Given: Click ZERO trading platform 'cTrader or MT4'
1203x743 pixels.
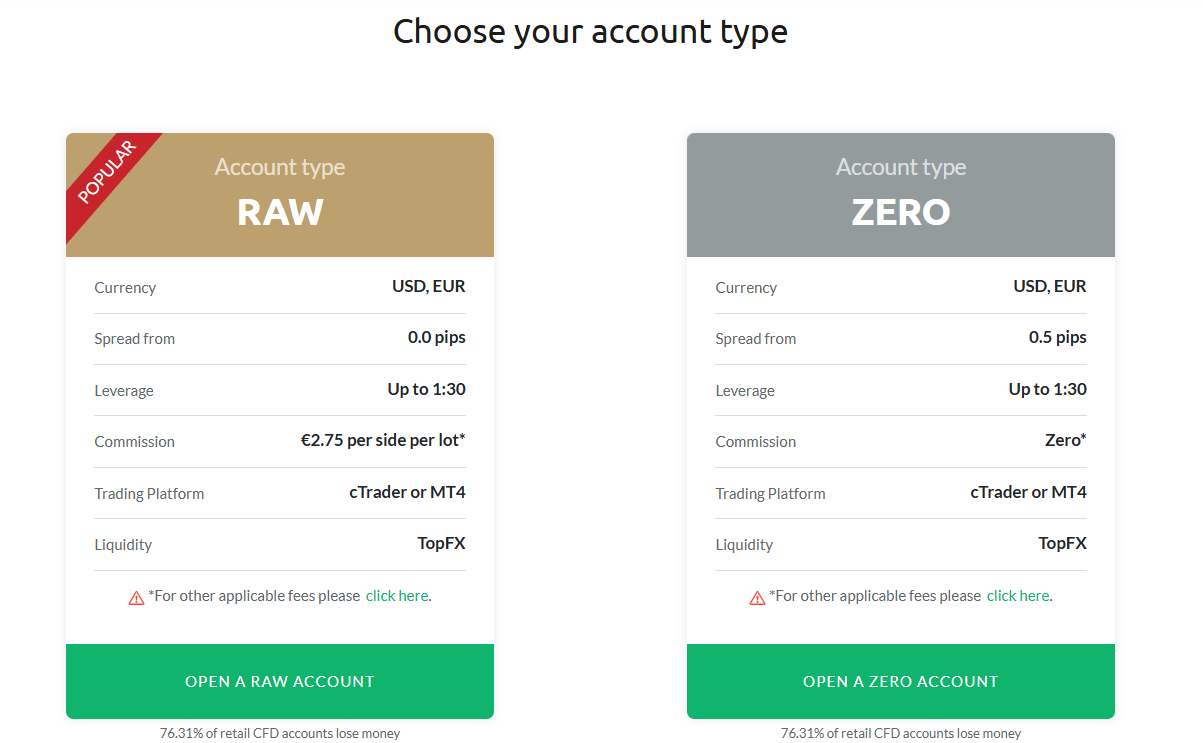Looking at the screenshot, I should pyautogui.click(x=1029, y=492).
